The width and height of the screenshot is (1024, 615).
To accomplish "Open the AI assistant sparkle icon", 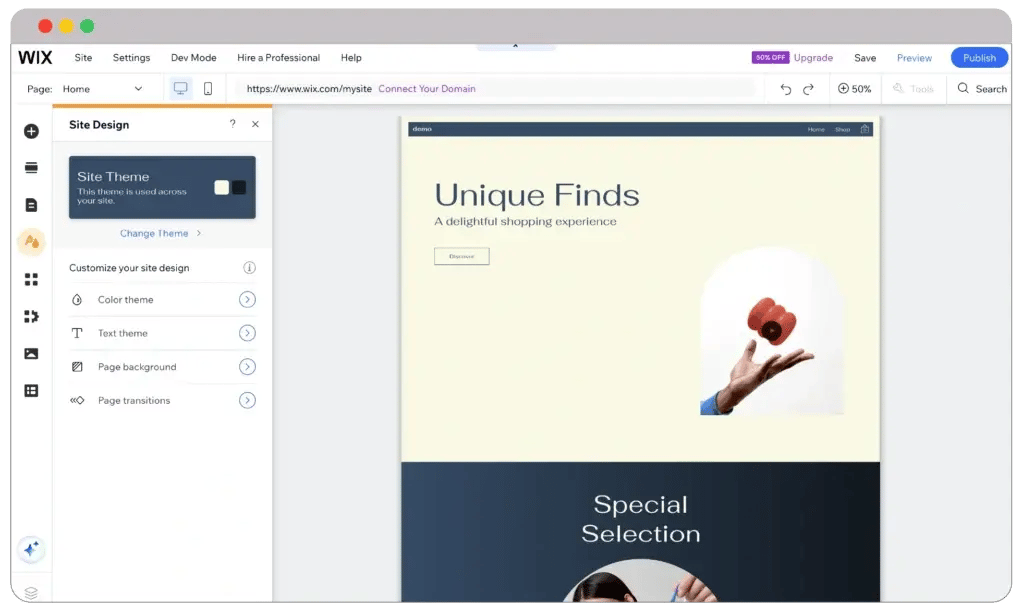I will (31, 549).
